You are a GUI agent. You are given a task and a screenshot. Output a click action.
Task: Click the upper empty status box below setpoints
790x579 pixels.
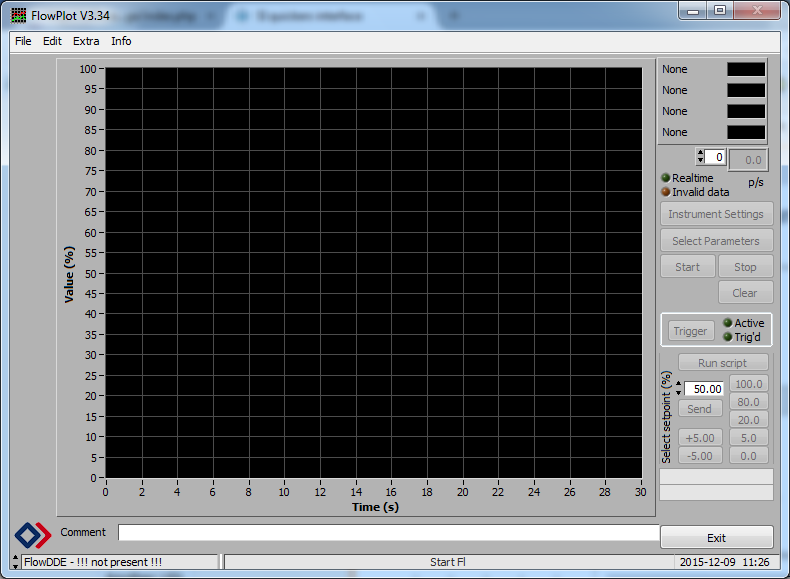pos(716,476)
